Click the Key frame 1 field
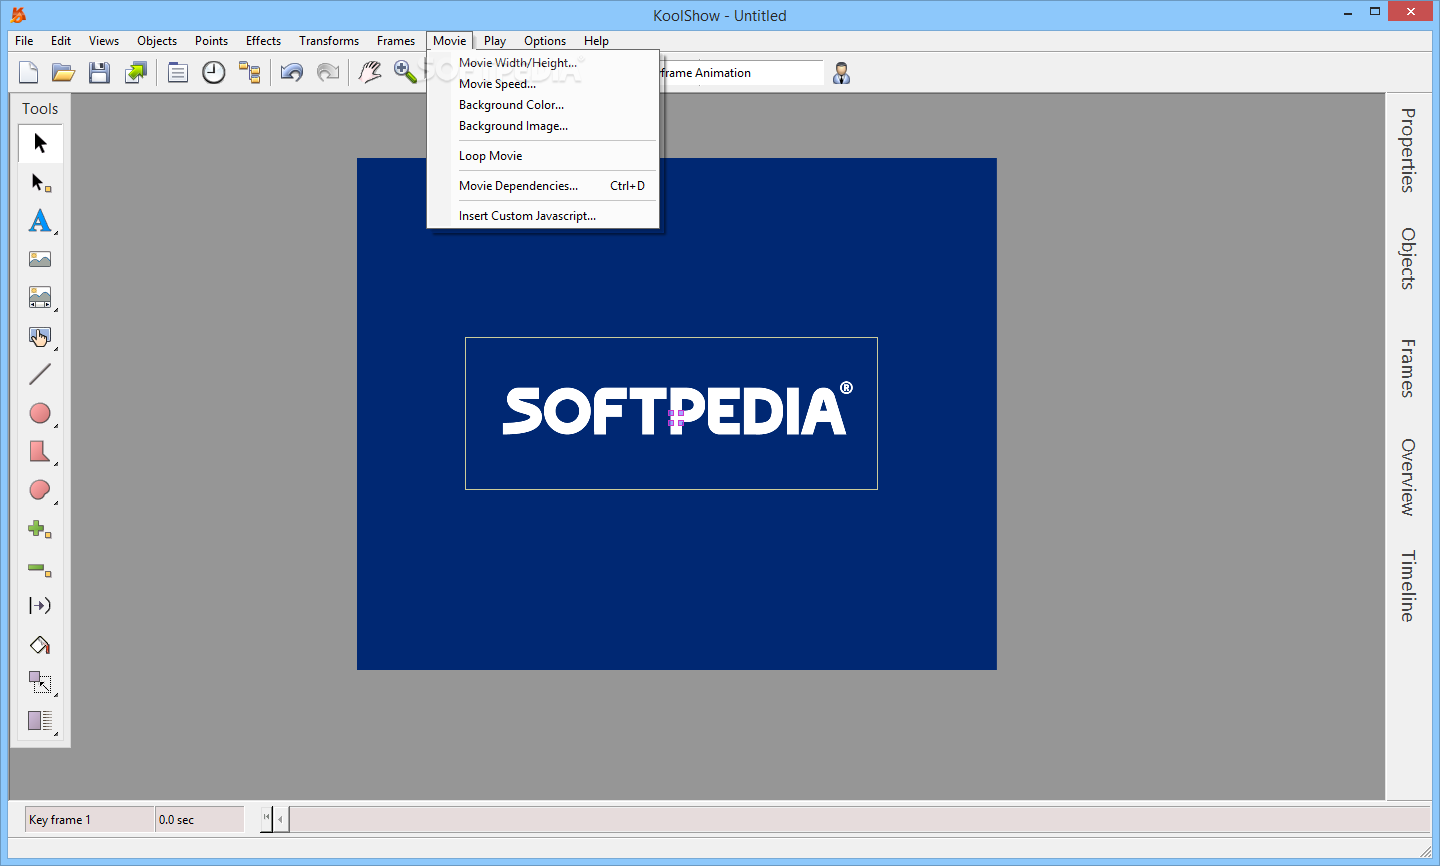Image resolution: width=1440 pixels, height=866 pixels. click(x=90, y=820)
